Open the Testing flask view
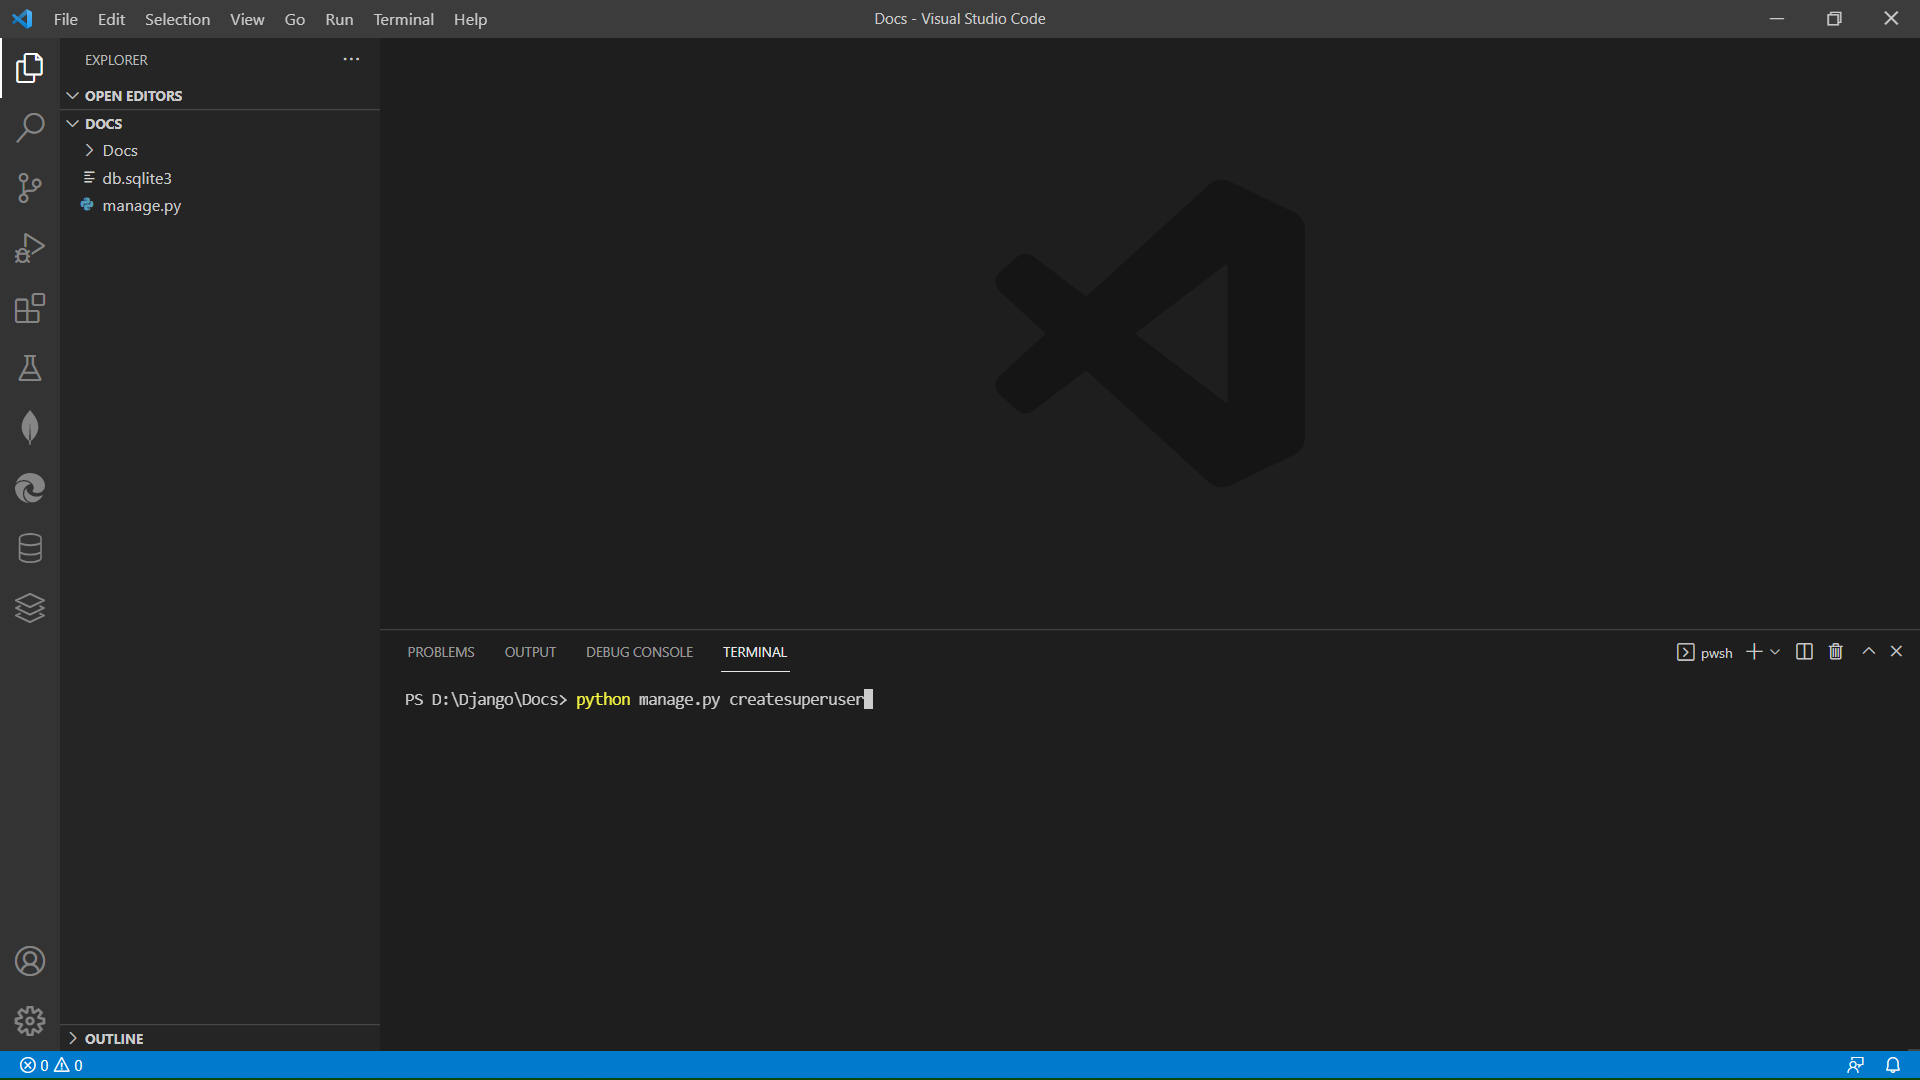1920x1080 pixels. point(30,368)
